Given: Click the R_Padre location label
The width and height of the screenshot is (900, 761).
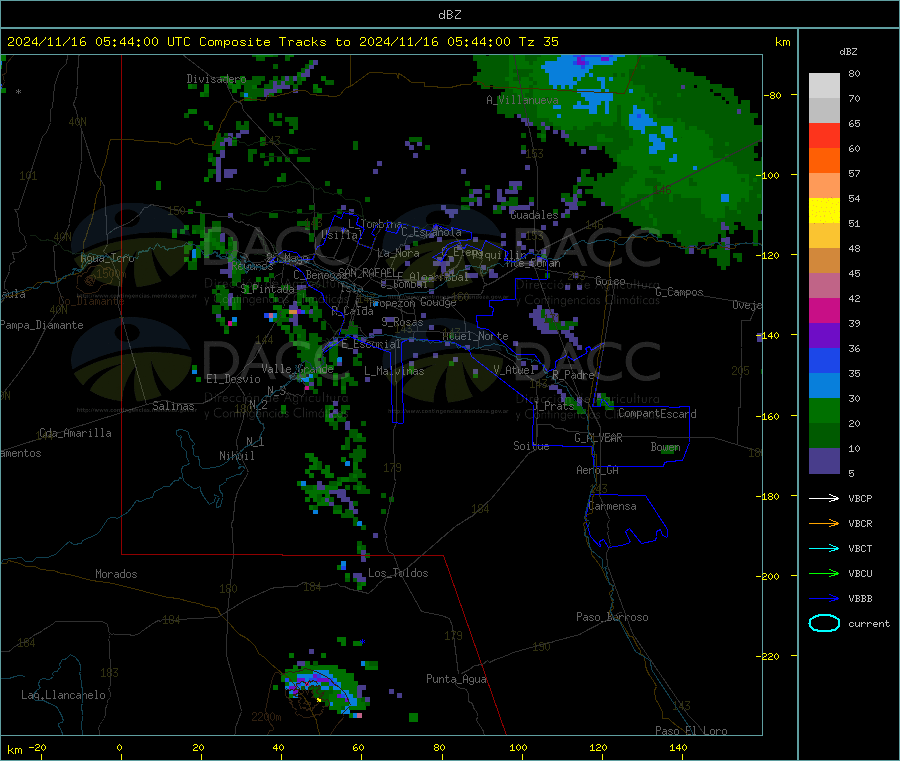Looking at the screenshot, I should pyautogui.click(x=573, y=375).
